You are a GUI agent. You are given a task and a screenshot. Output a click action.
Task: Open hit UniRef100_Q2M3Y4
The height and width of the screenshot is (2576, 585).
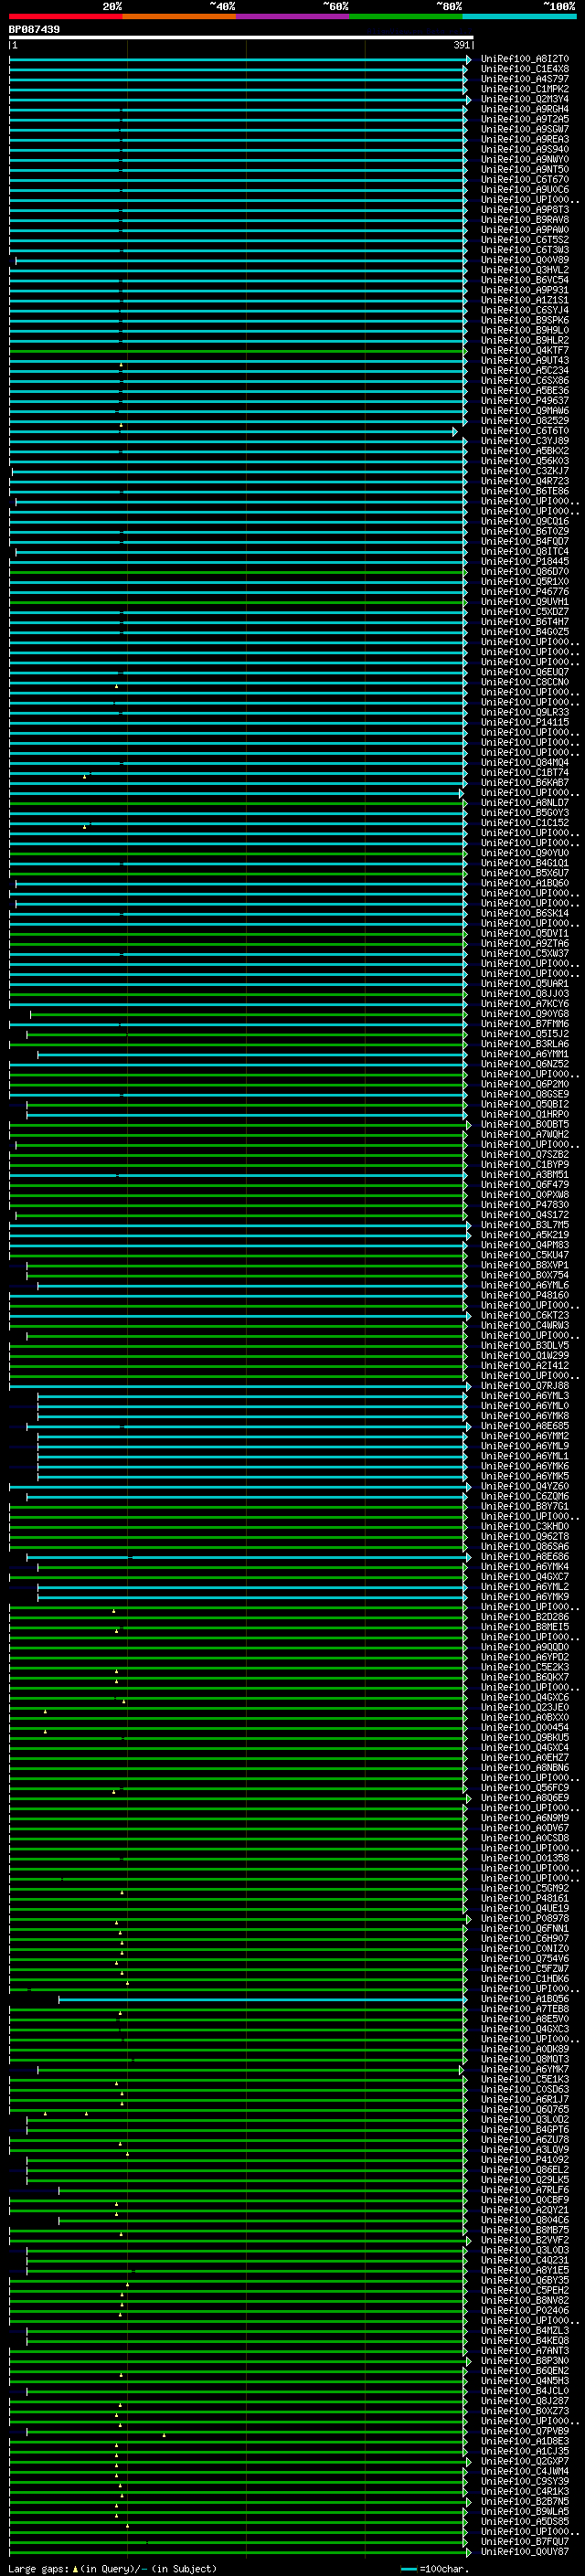pos(525,99)
